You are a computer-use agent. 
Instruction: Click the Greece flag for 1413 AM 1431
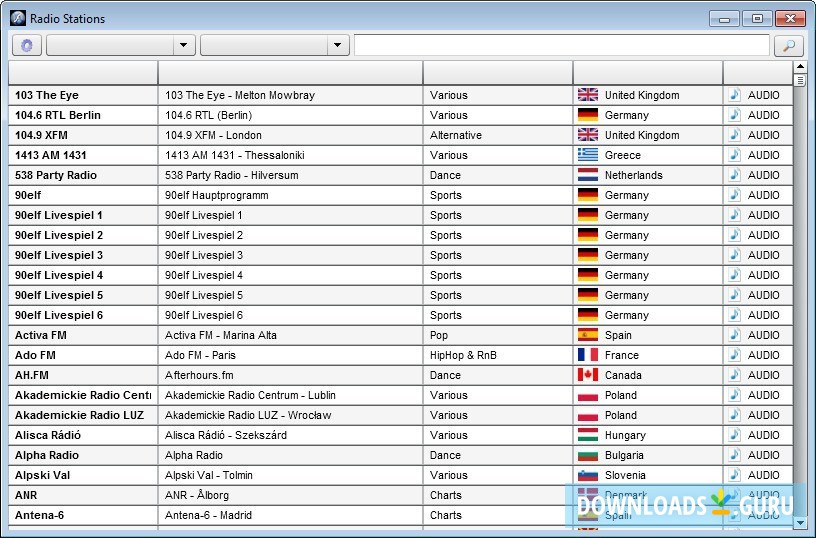[588, 155]
